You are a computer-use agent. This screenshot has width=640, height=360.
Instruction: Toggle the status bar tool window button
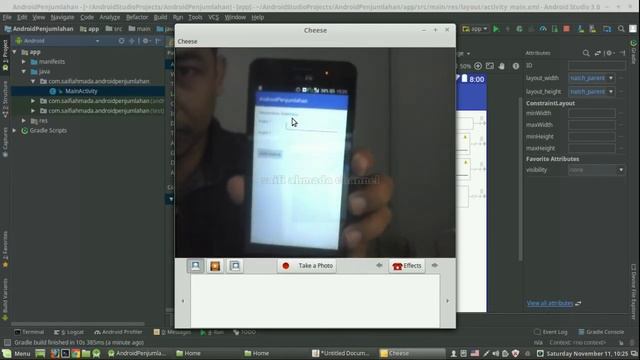tap(7, 343)
